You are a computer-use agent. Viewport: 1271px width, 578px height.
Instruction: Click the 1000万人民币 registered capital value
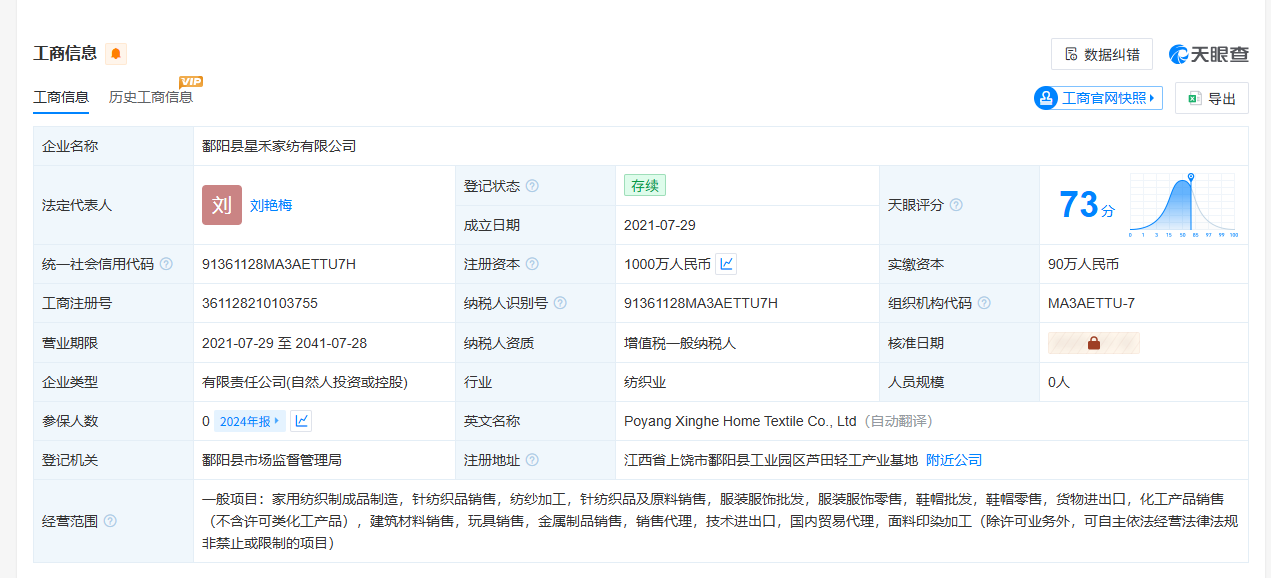click(x=667, y=264)
